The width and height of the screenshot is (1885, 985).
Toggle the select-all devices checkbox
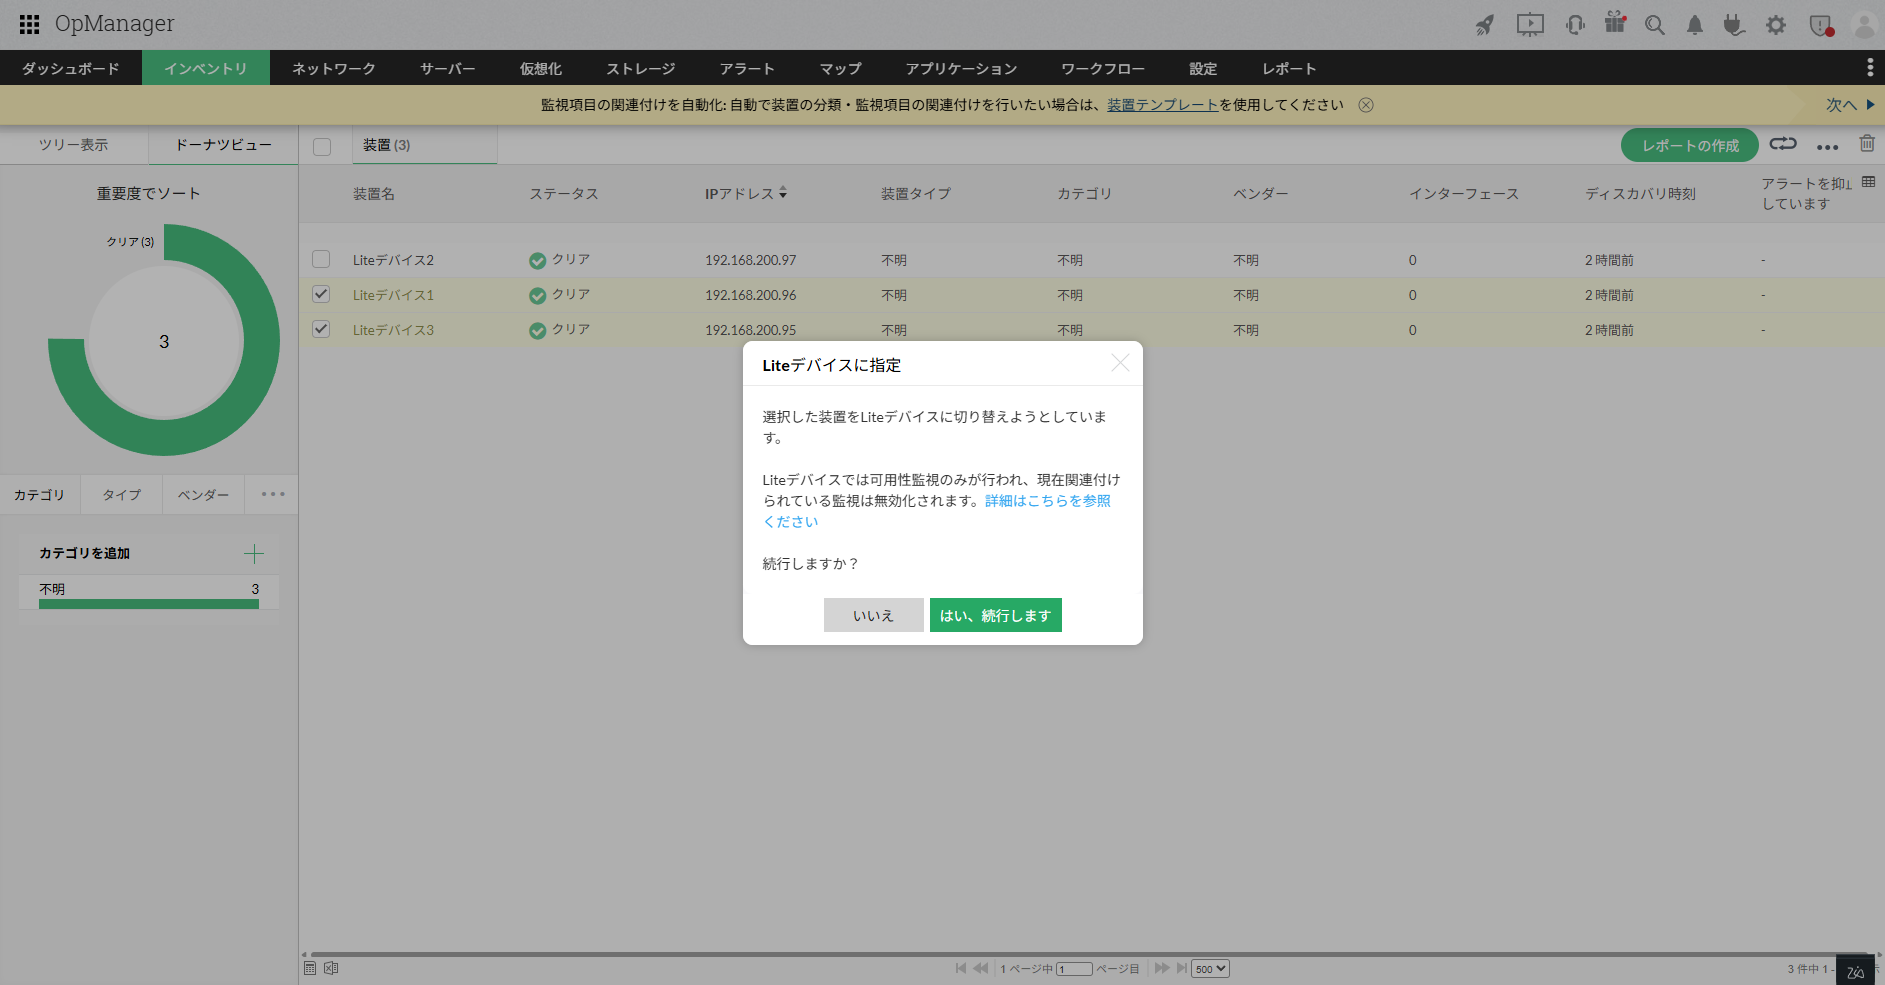(322, 146)
